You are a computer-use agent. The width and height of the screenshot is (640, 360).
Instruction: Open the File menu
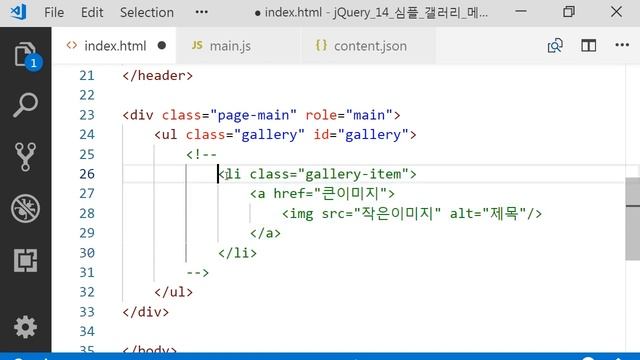[x=54, y=12]
